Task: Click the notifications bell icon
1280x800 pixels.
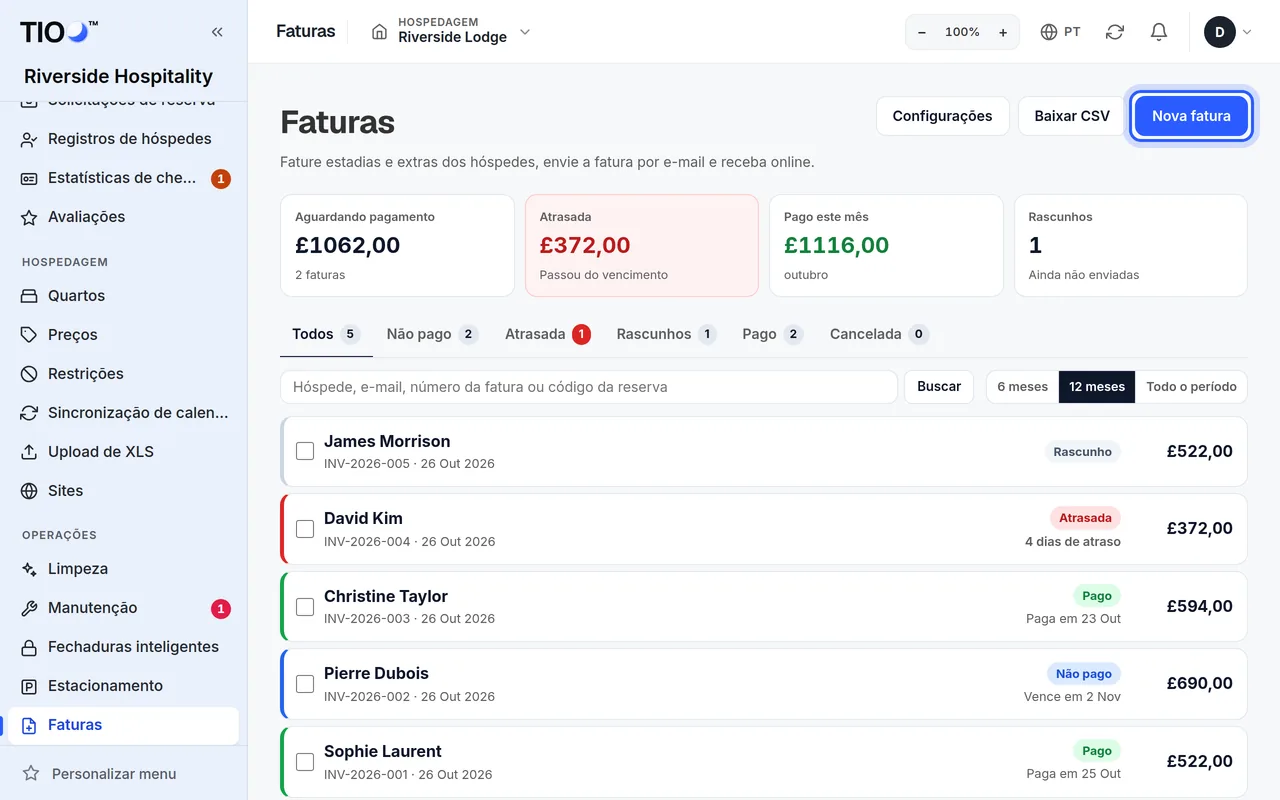Action: pyautogui.click(x=1159, y=32)
